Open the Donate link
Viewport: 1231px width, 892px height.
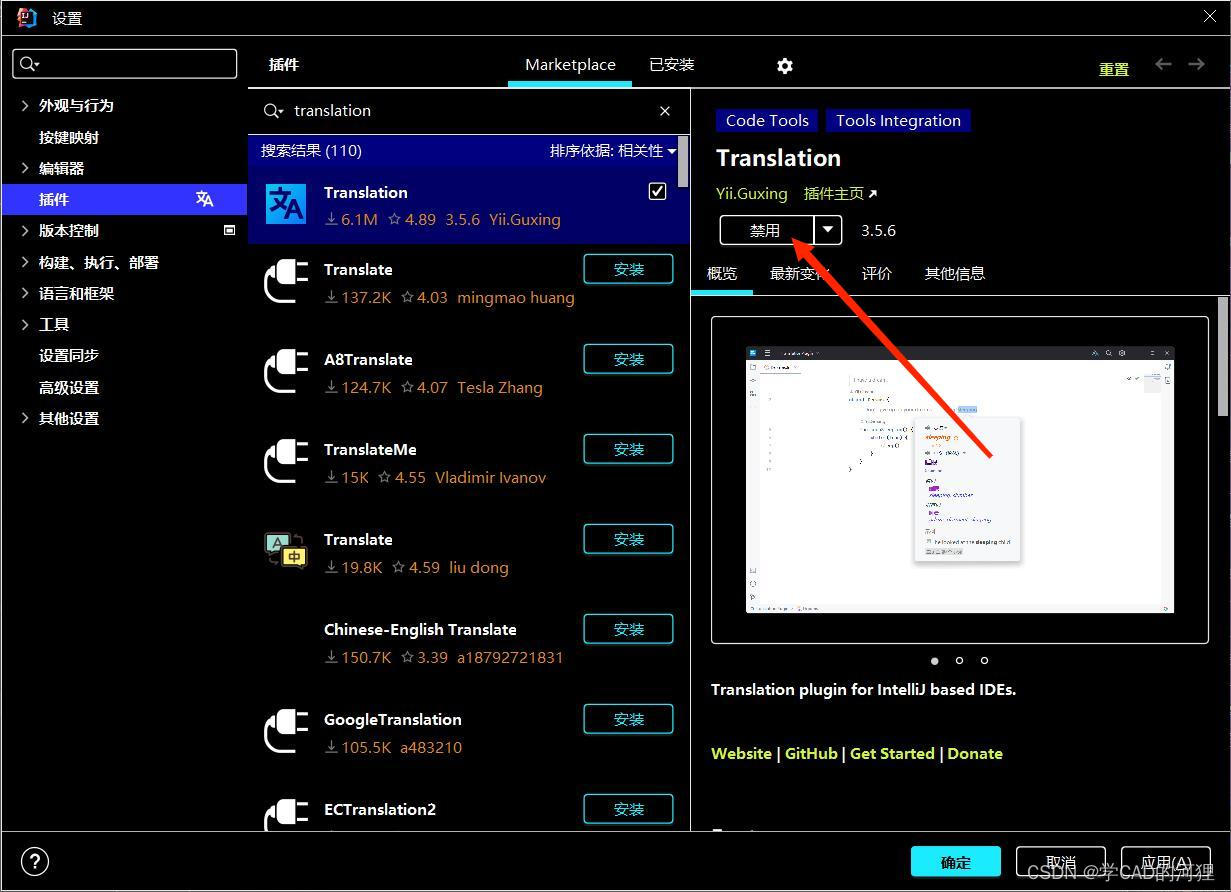975,753
